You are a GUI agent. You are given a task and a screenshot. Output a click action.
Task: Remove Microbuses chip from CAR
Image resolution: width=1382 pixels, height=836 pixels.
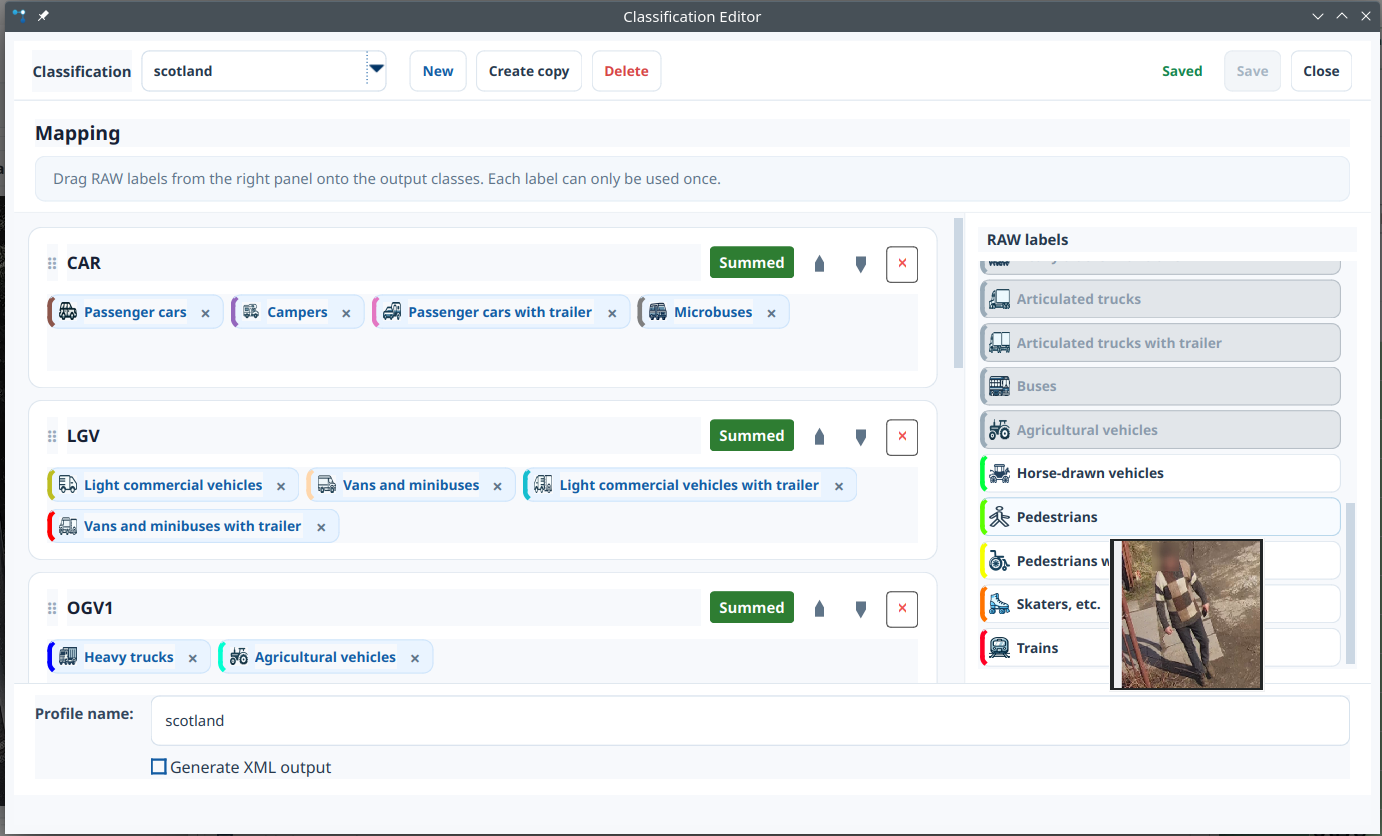[x=771, y=313]
